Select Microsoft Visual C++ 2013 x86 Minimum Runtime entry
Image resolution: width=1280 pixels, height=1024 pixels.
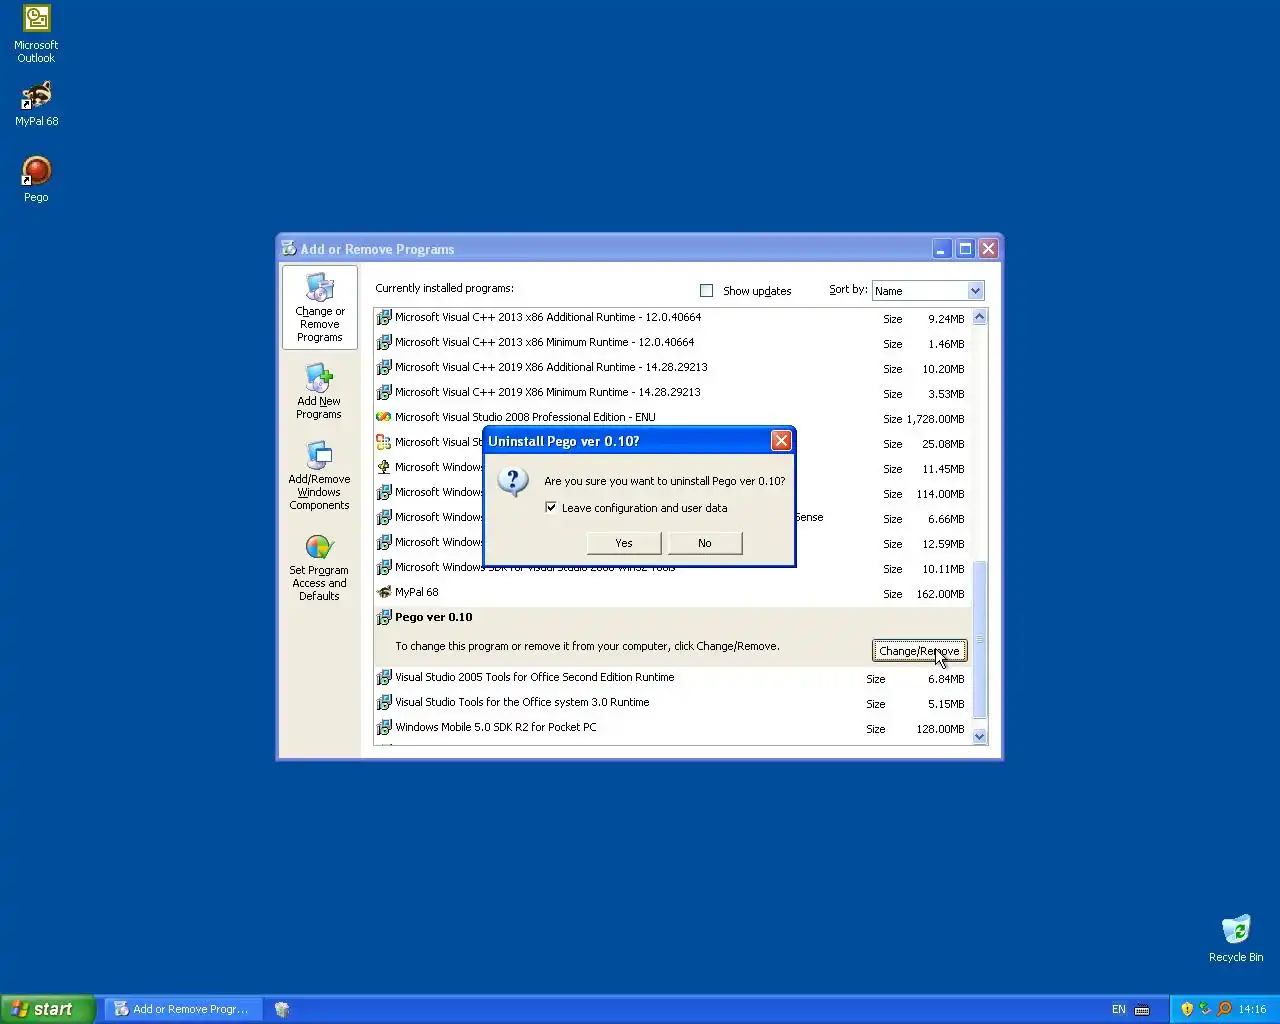point(671,343)
